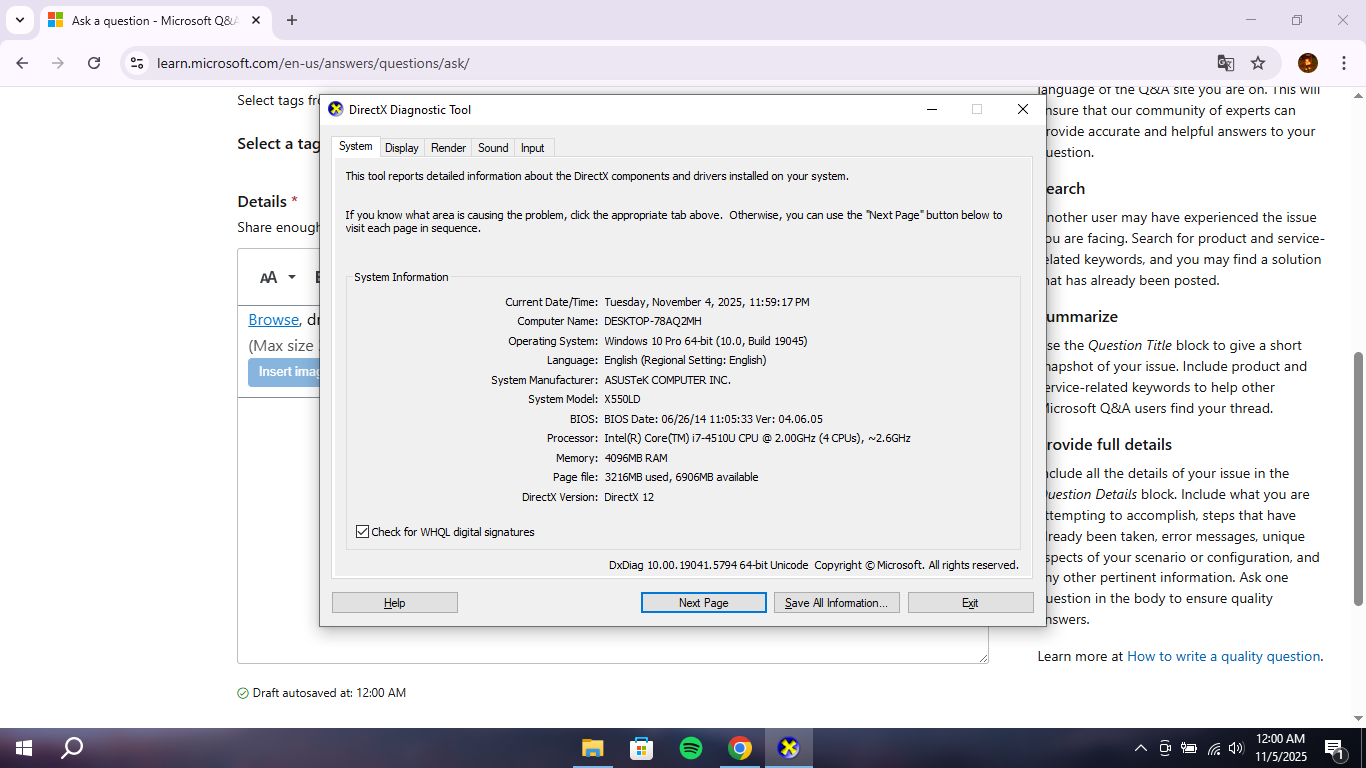Viewport: 1366px width, 768px height.
Task: Click the Meet Now tray icon
Action: [1165, 748]
